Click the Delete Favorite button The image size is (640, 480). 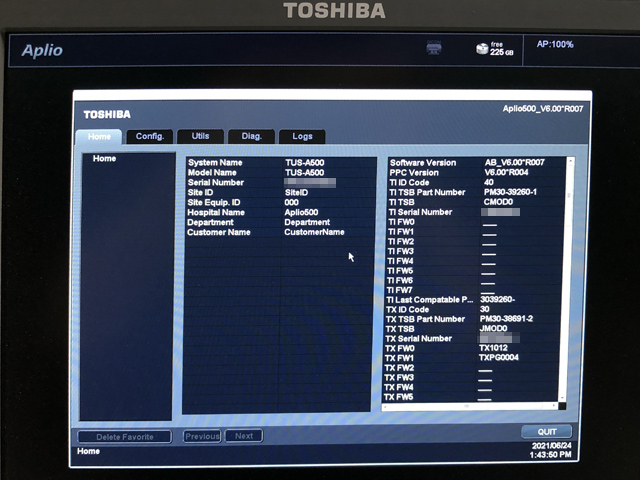[x=124, y=437]
